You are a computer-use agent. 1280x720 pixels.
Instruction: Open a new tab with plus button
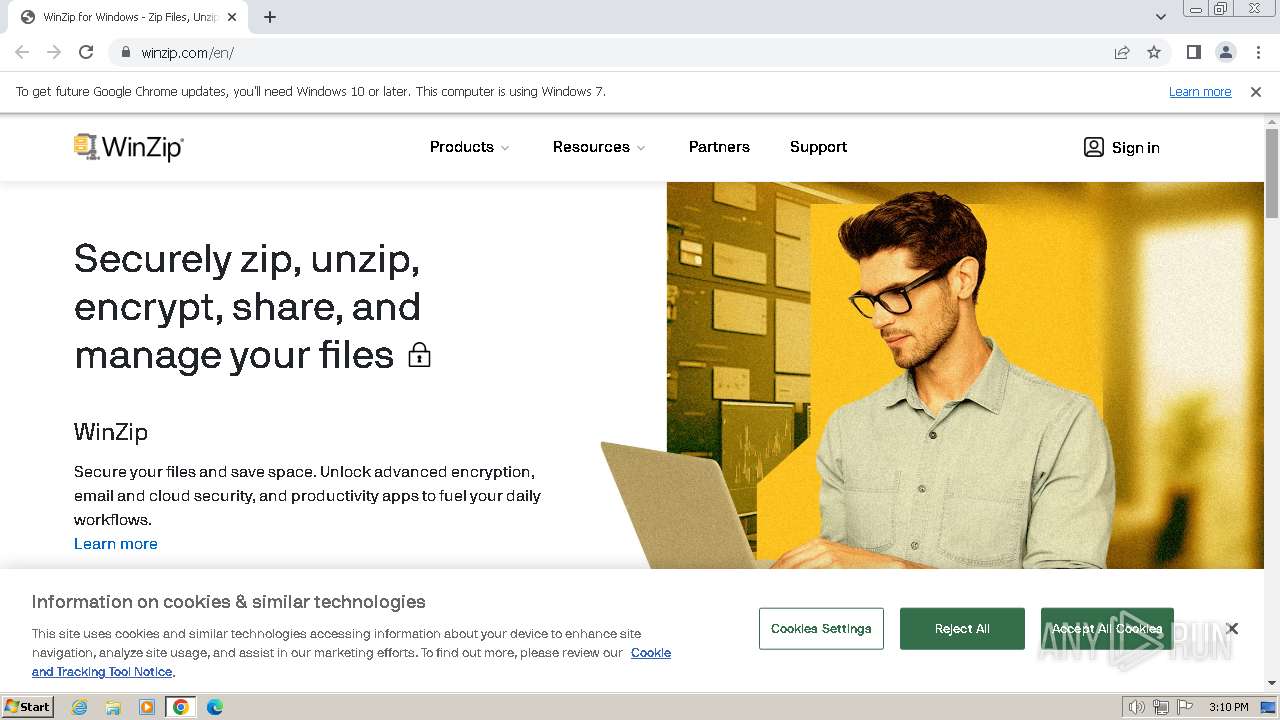point(270,17)
